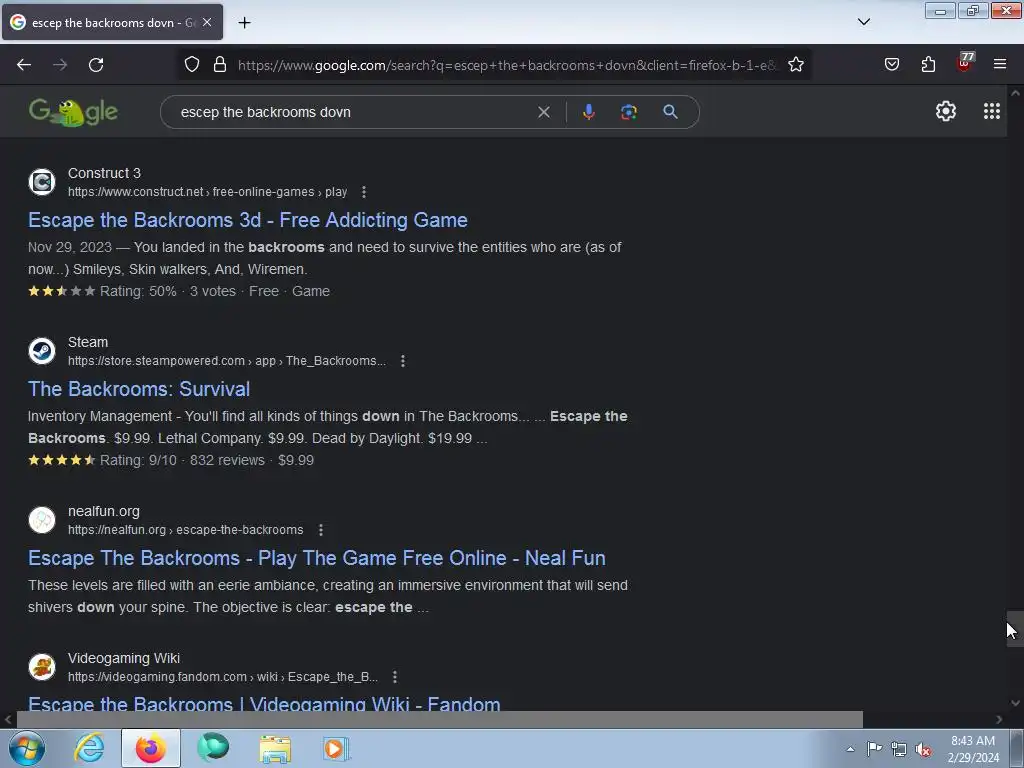This screenshot has height=768, width=1024.
Task: Open the file explorer folder in taskbar
Action: (x=275, y=748)
